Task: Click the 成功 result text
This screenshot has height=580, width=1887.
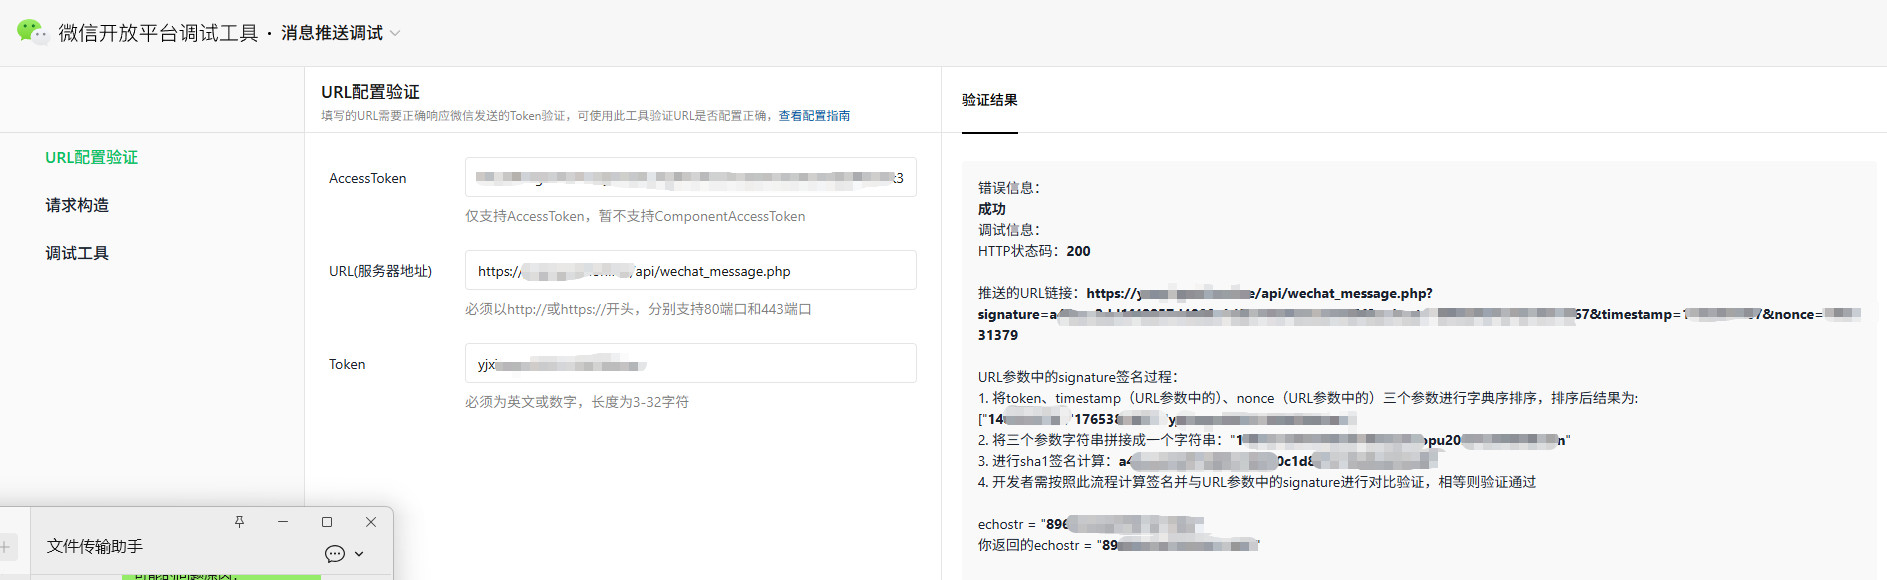Action: point(992,209)
